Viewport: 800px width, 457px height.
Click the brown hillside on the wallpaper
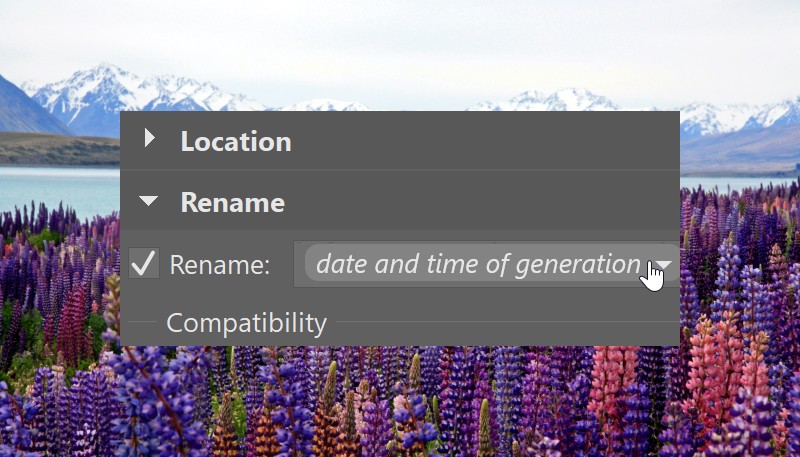(60, 148)
